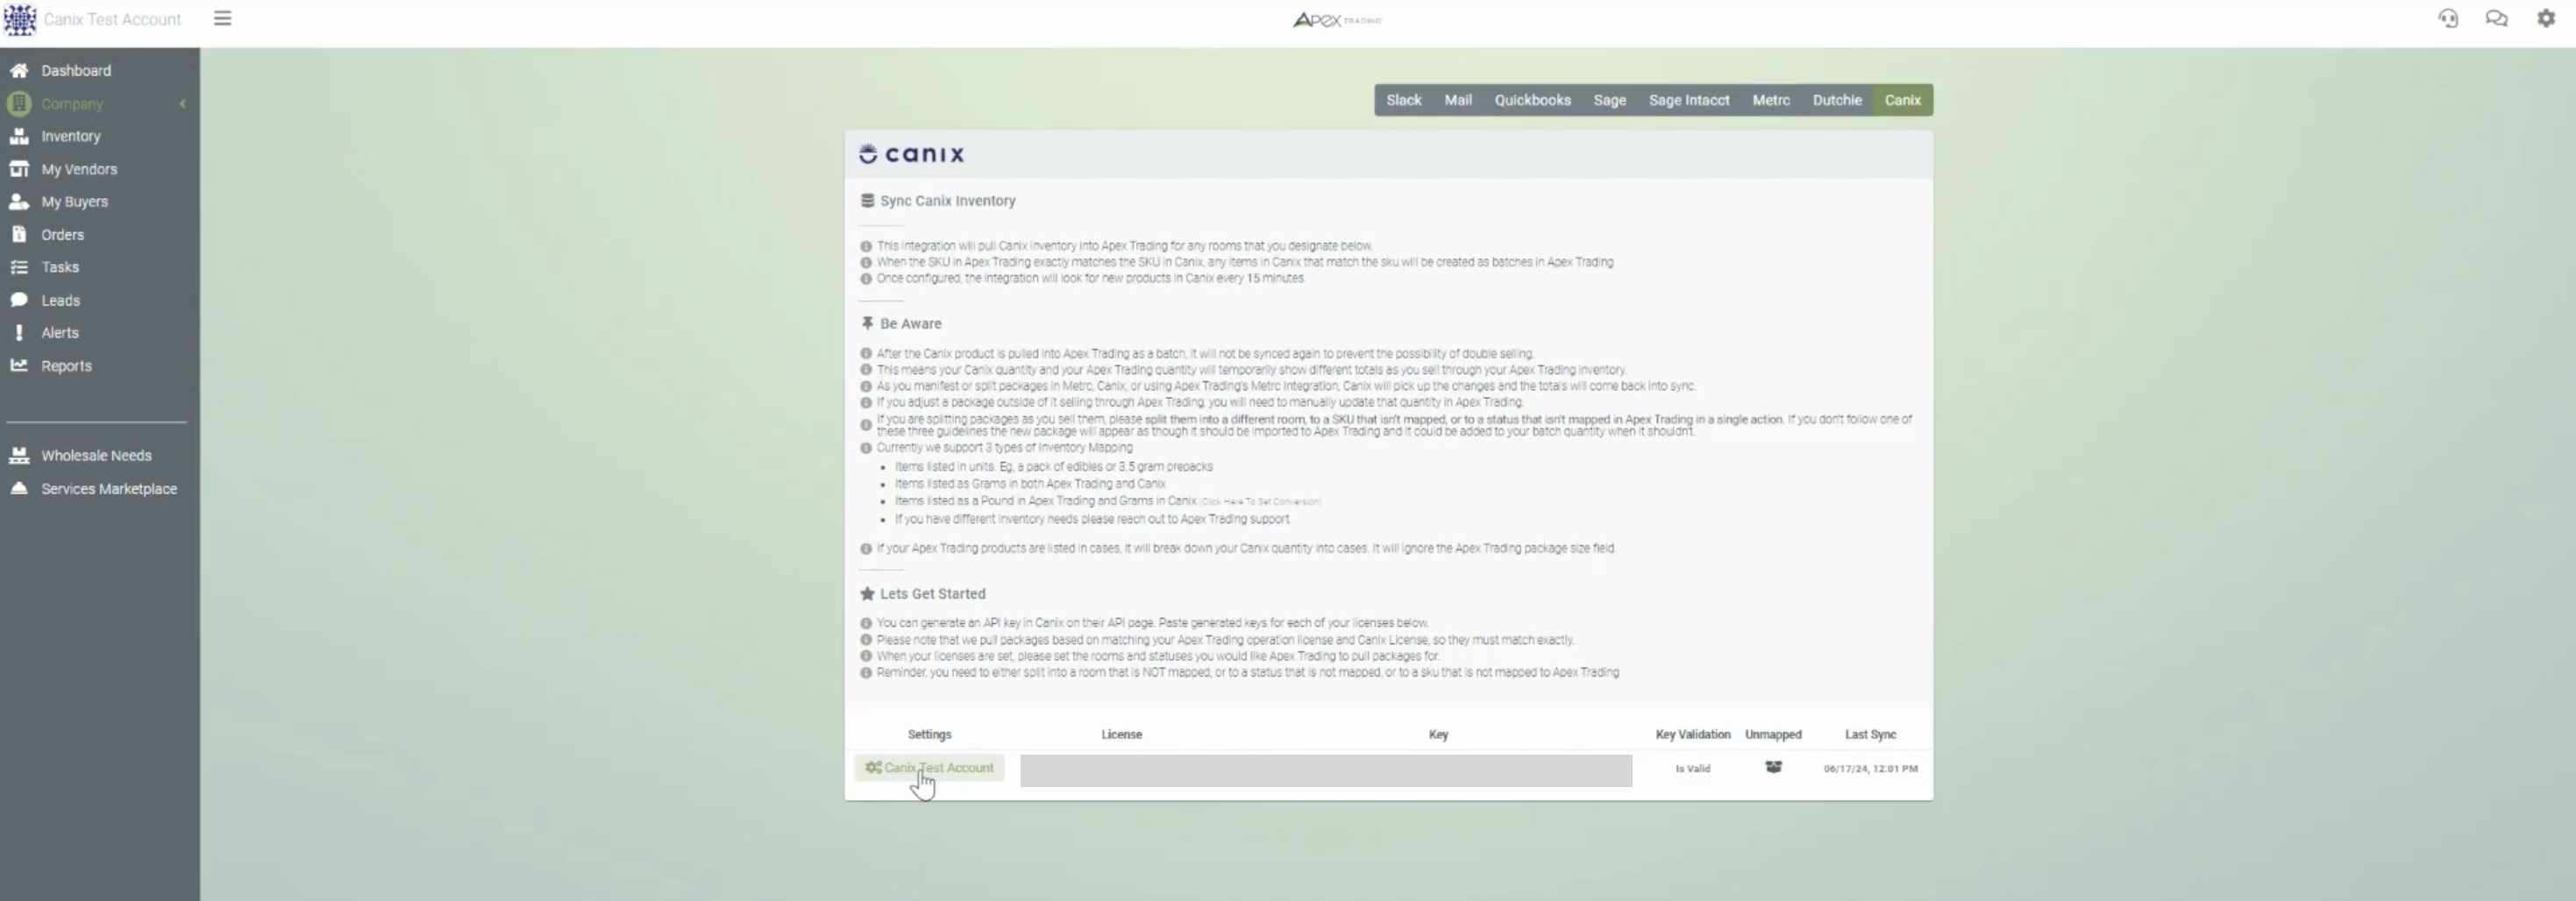Click the My Vendors store icon
This screenshot has width=2576, height=901.
pyautogui.click(x=19, y=169)
